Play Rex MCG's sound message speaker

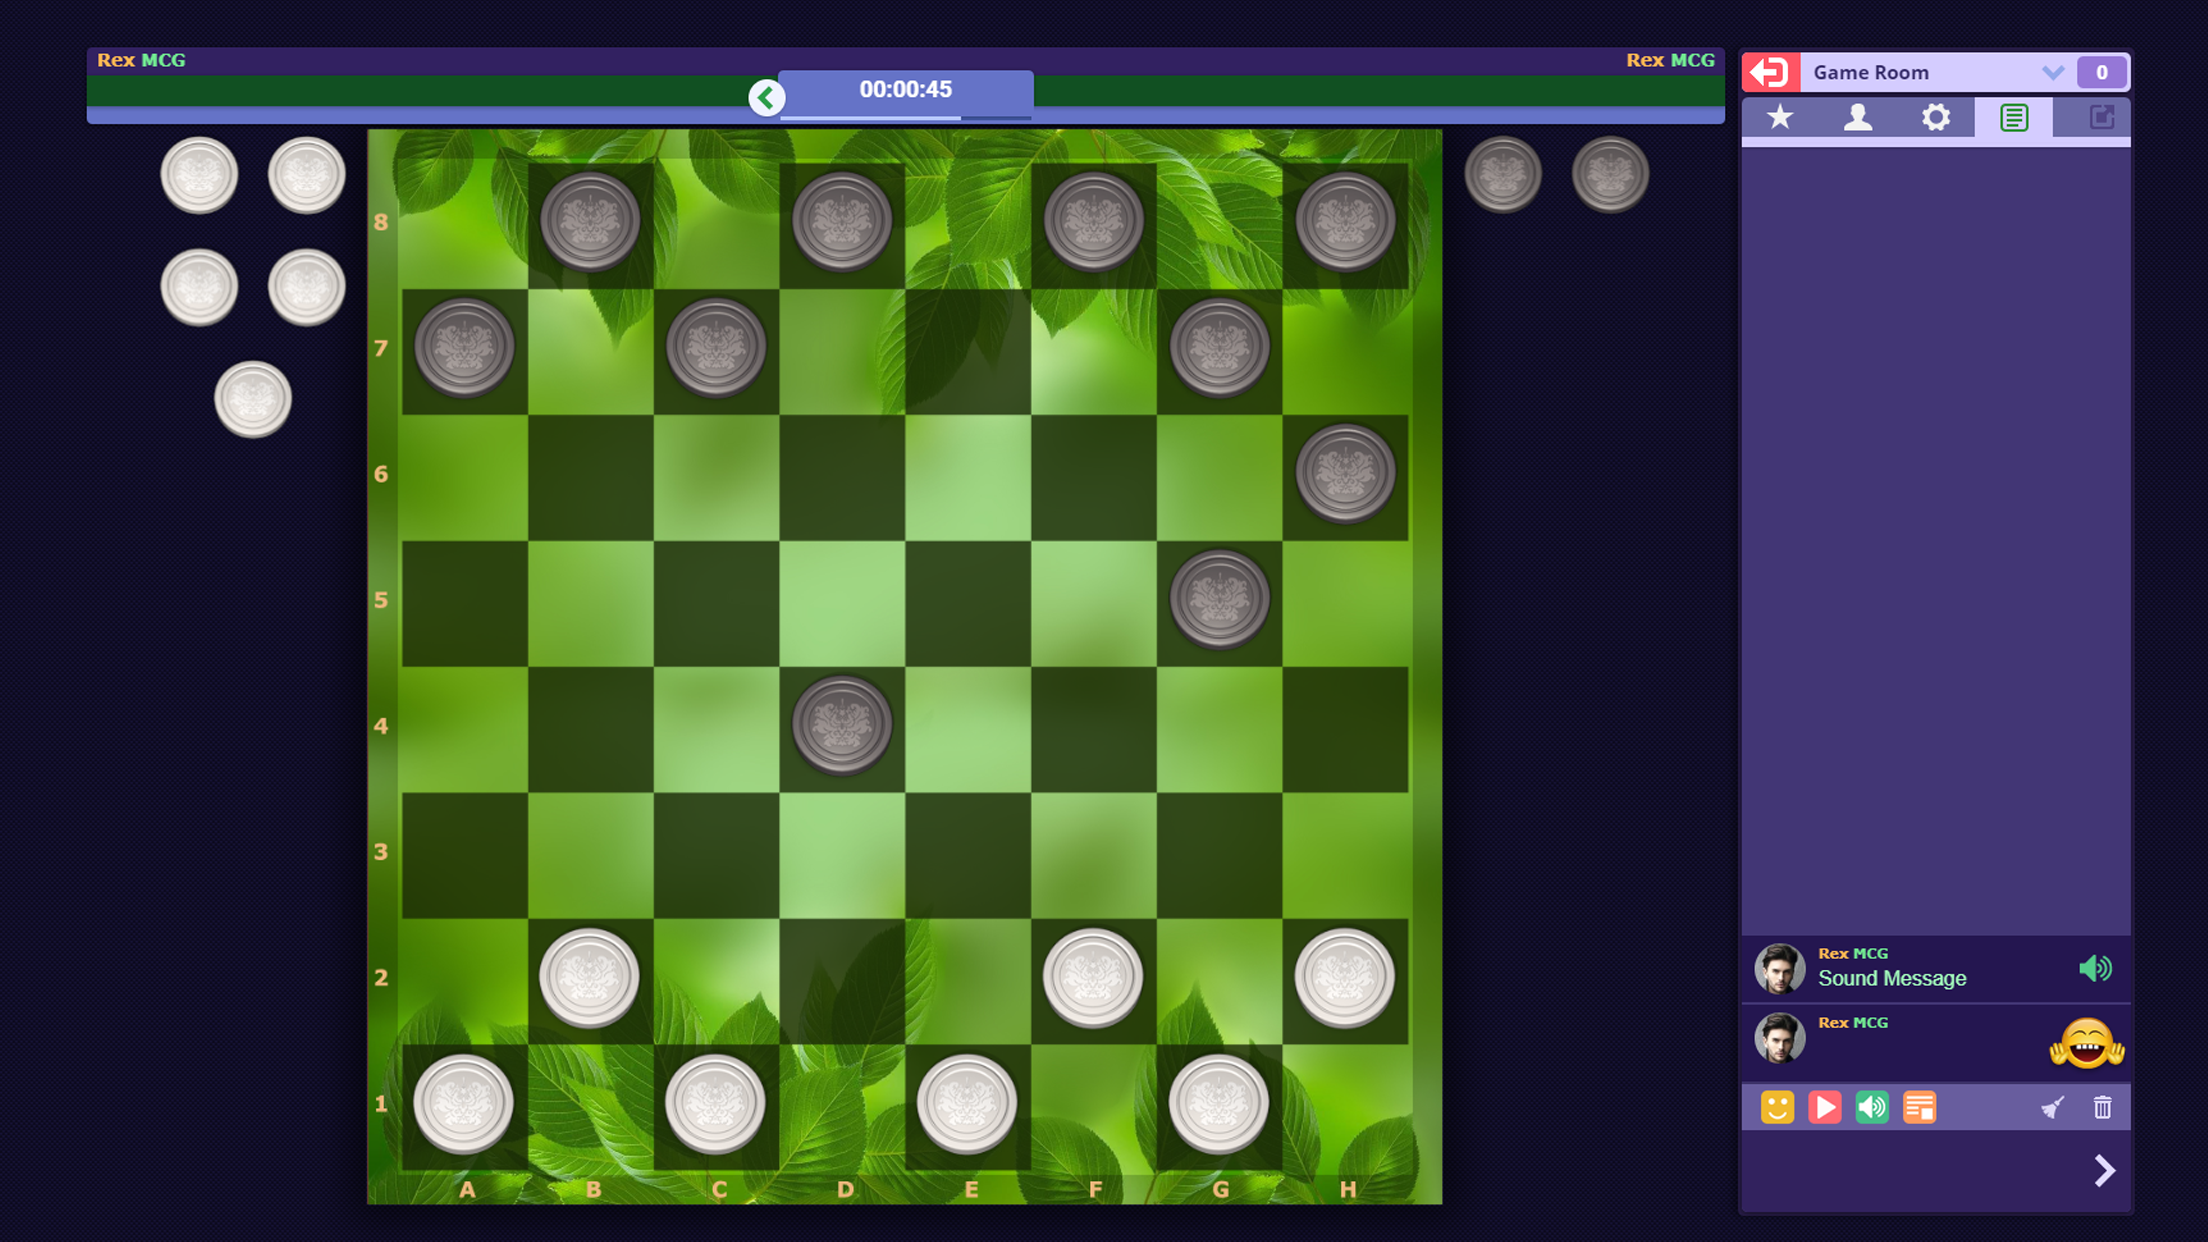[2094, 968]
